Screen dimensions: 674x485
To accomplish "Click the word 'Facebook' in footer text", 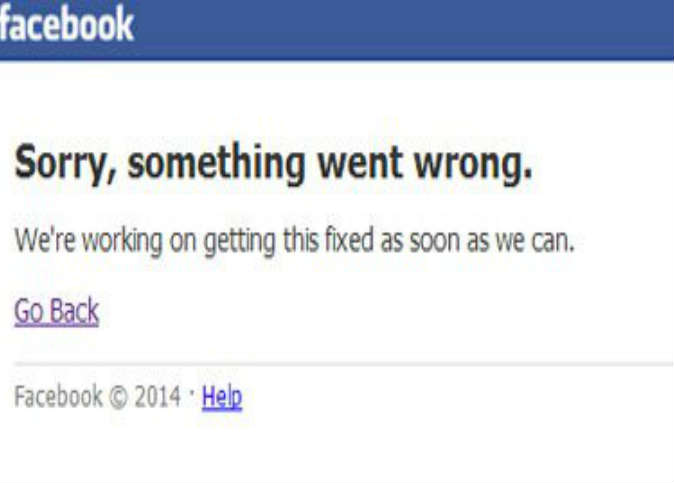I will coord(58,396).
